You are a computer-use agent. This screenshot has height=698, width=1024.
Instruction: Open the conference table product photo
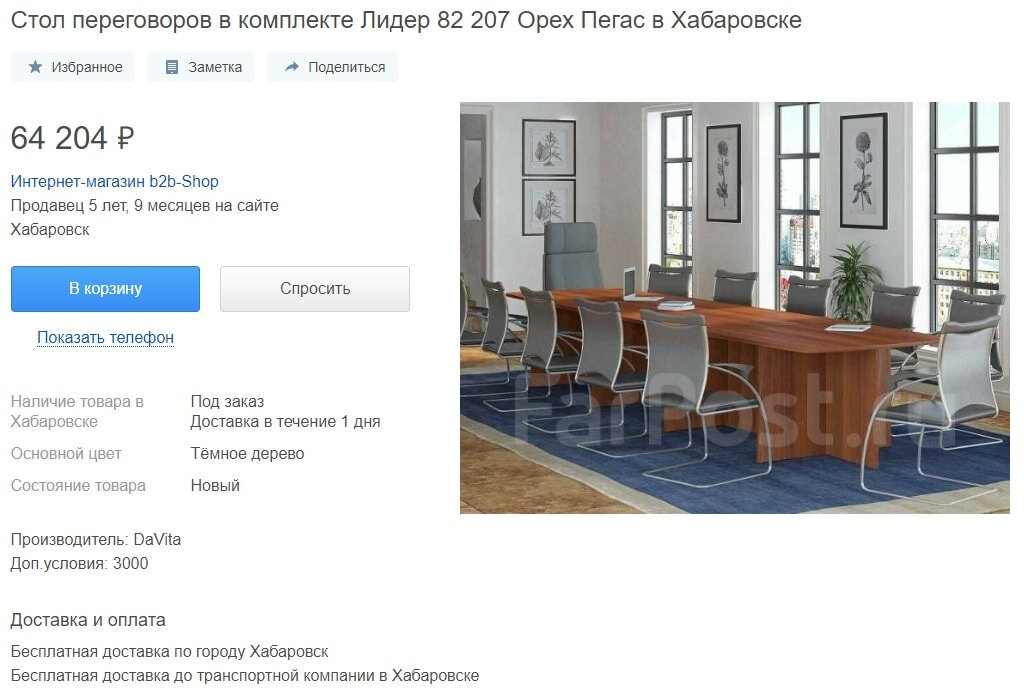coord(735,308)
